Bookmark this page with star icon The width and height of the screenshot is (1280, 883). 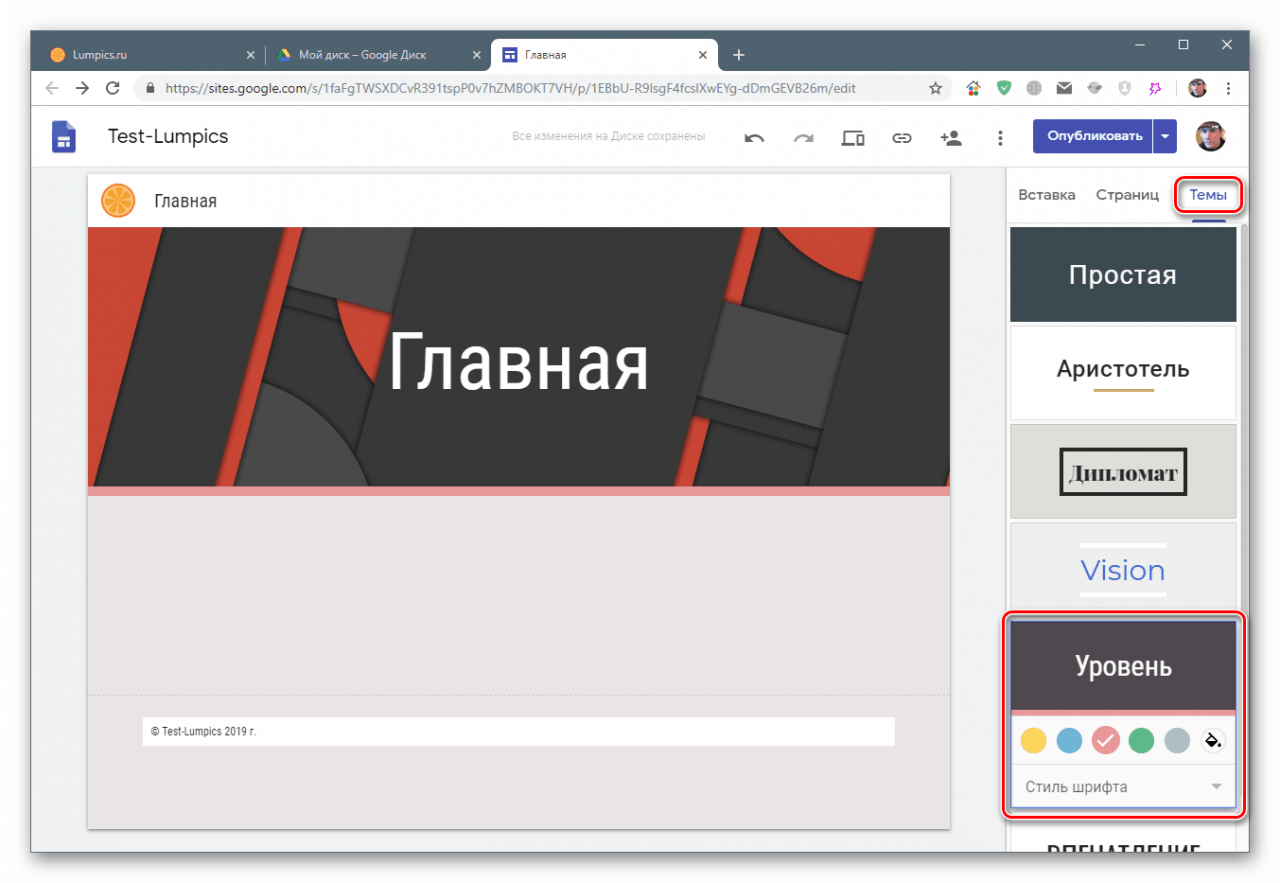(936, 88)
